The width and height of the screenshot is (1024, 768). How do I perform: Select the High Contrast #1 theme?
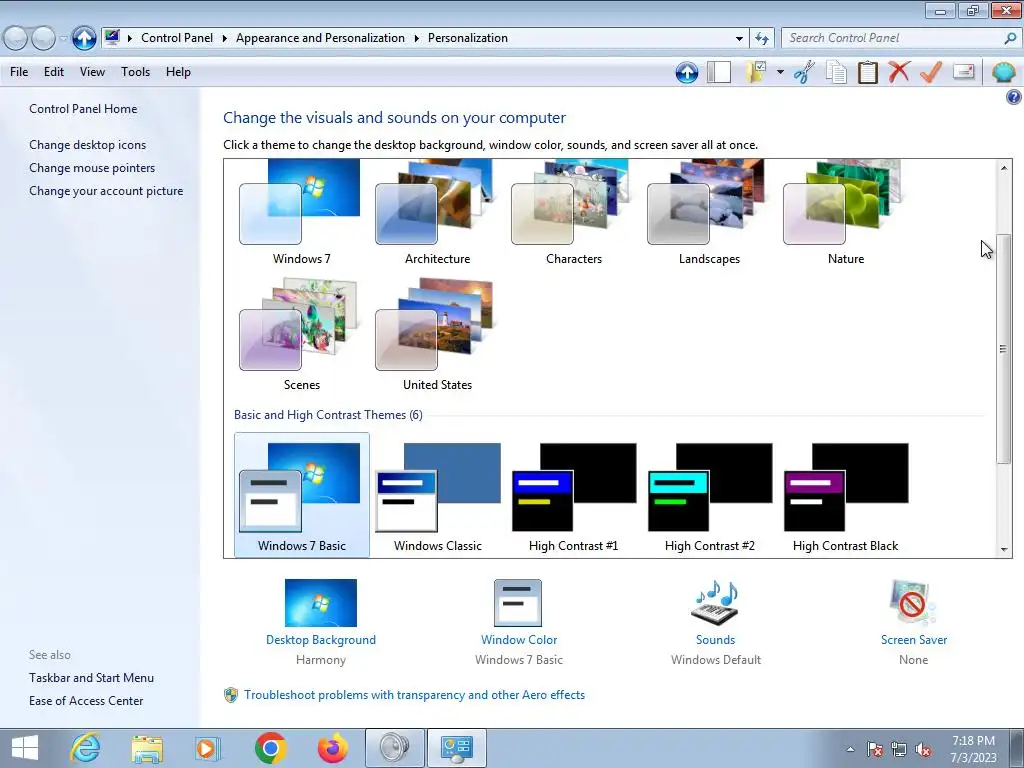(x=573, y=495)
